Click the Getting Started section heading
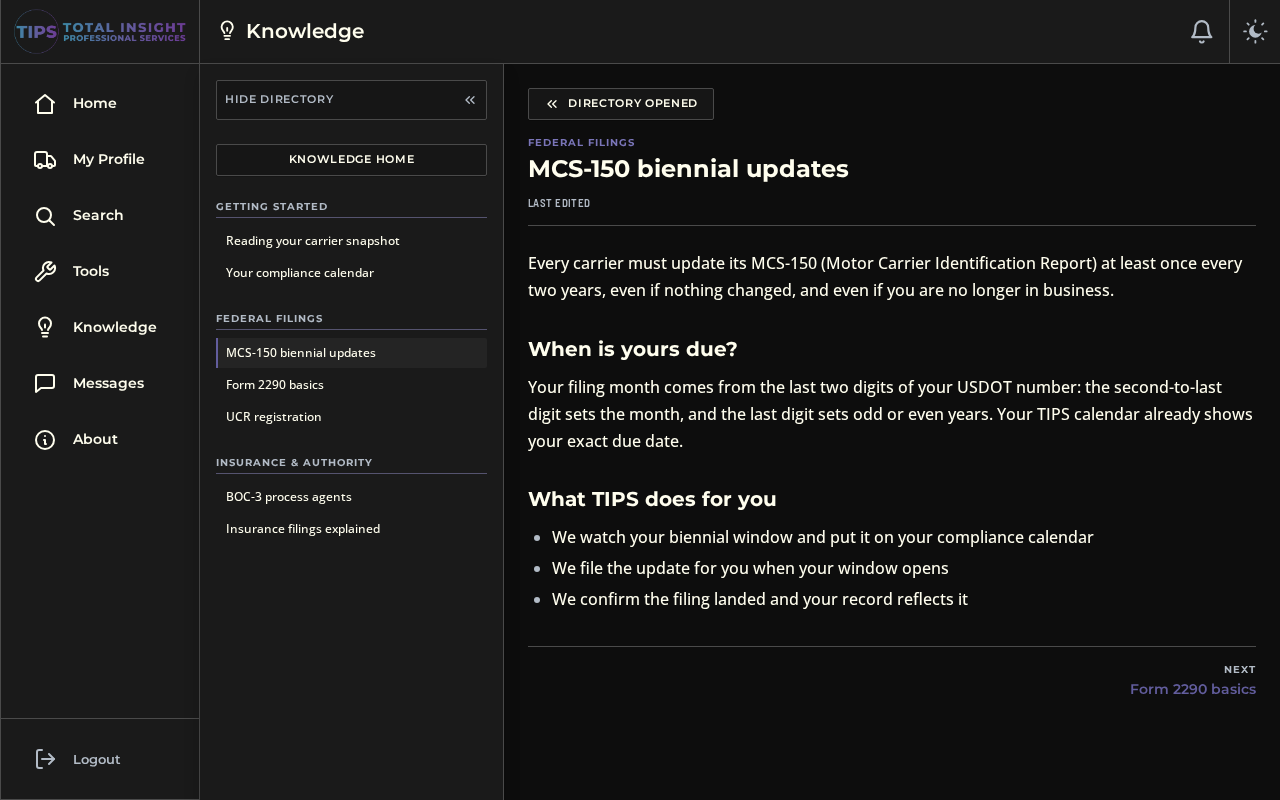The image size is (1280, 800). (x=272, y=207)
